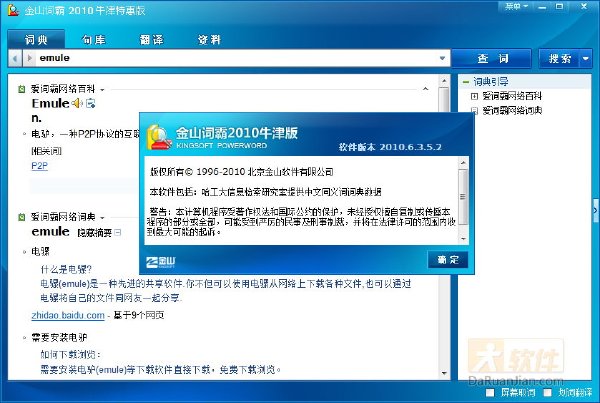Select 爱词霸网络百科 entry in 词典引导
The width and height of the screenshot is (600, 403).
[x=512, y=96]
